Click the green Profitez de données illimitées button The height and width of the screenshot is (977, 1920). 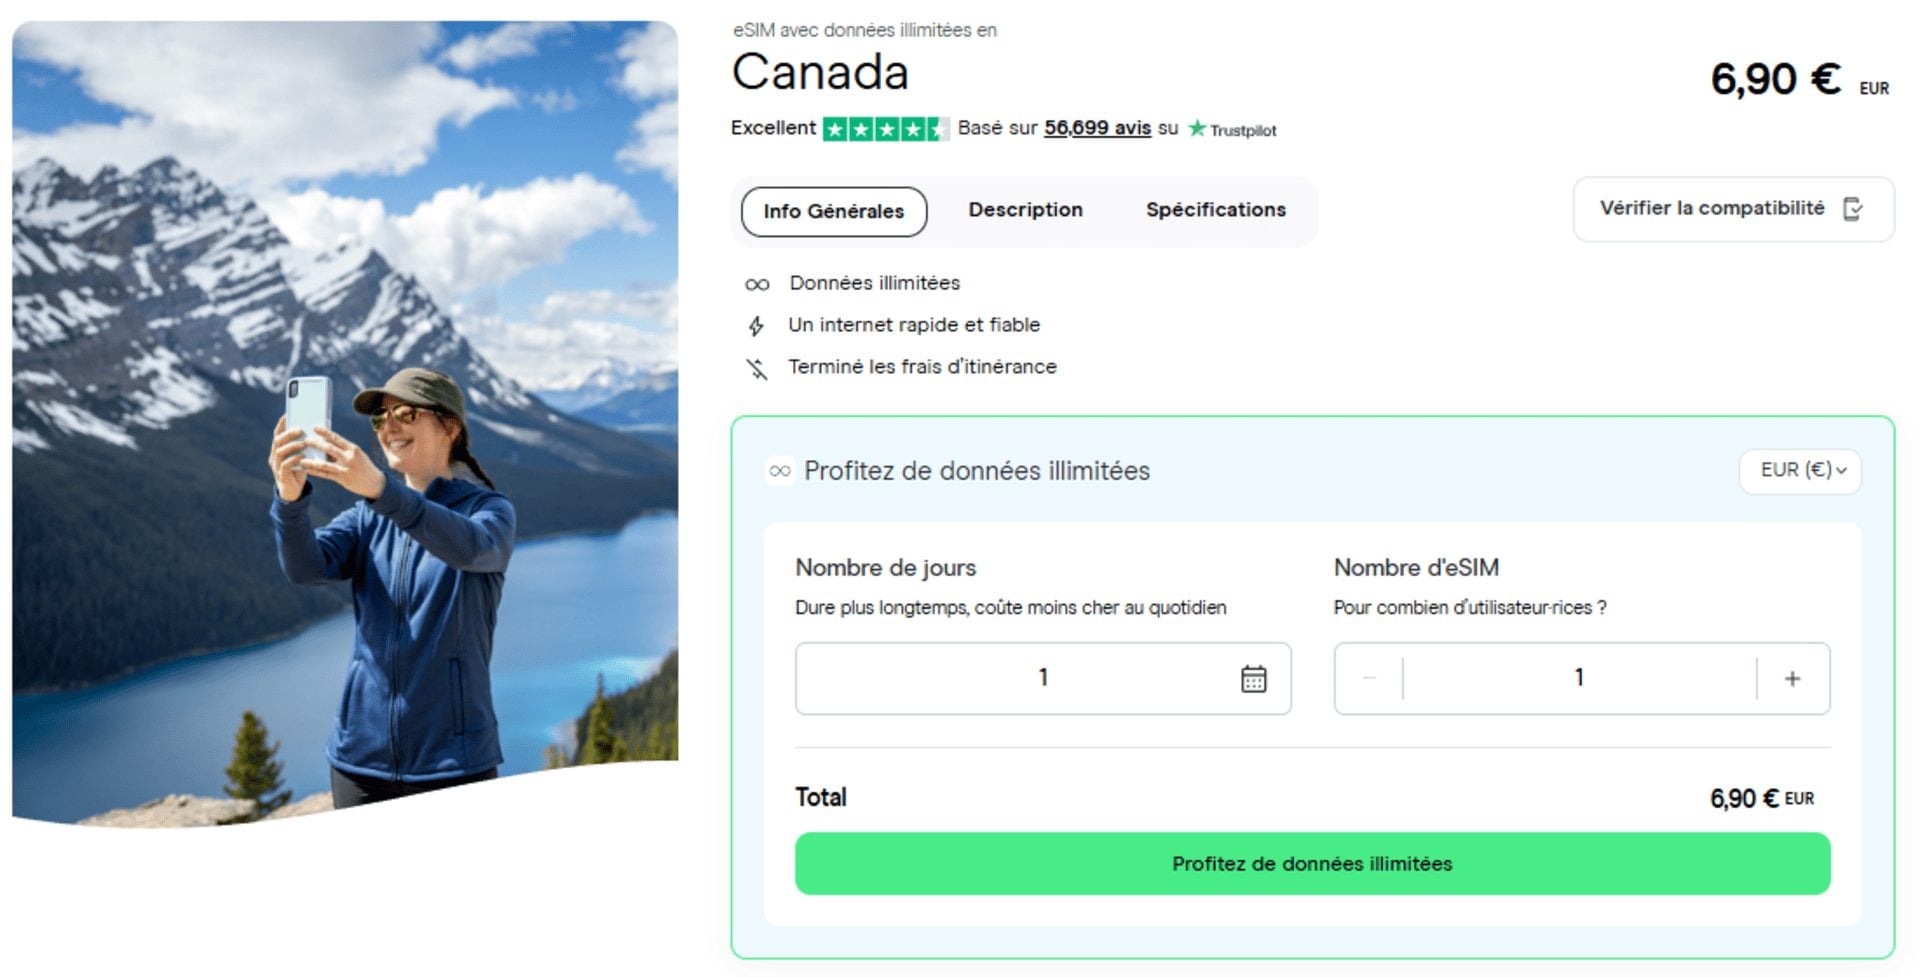pos(1311,863)
